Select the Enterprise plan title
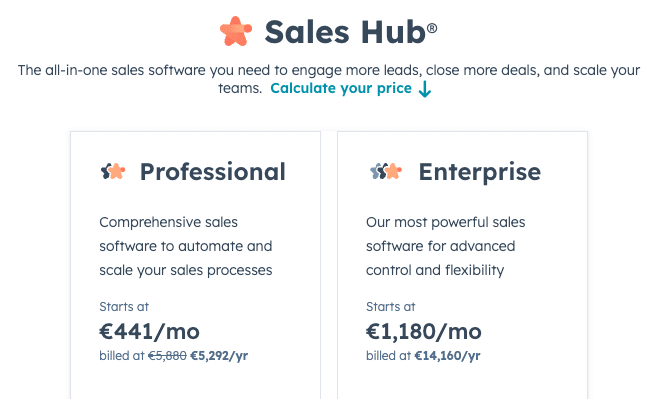The height and width of the screenshot is (399, 667). [480, 172]
